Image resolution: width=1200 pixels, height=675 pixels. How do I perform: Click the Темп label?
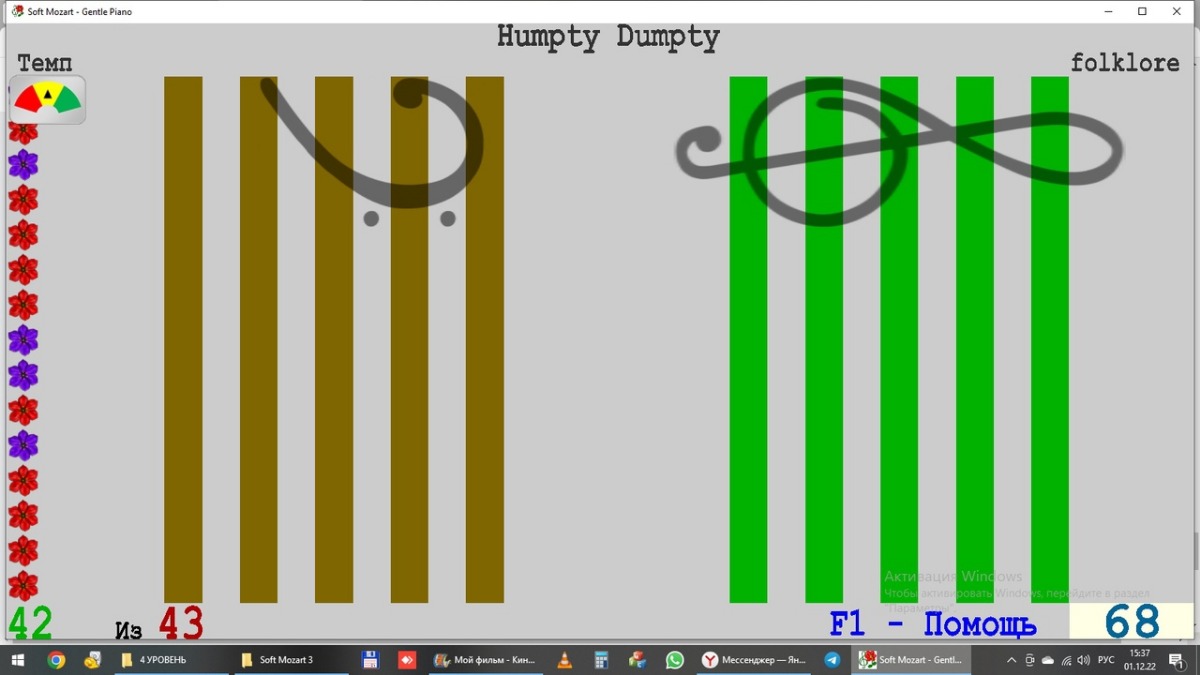tap(45, 64)
